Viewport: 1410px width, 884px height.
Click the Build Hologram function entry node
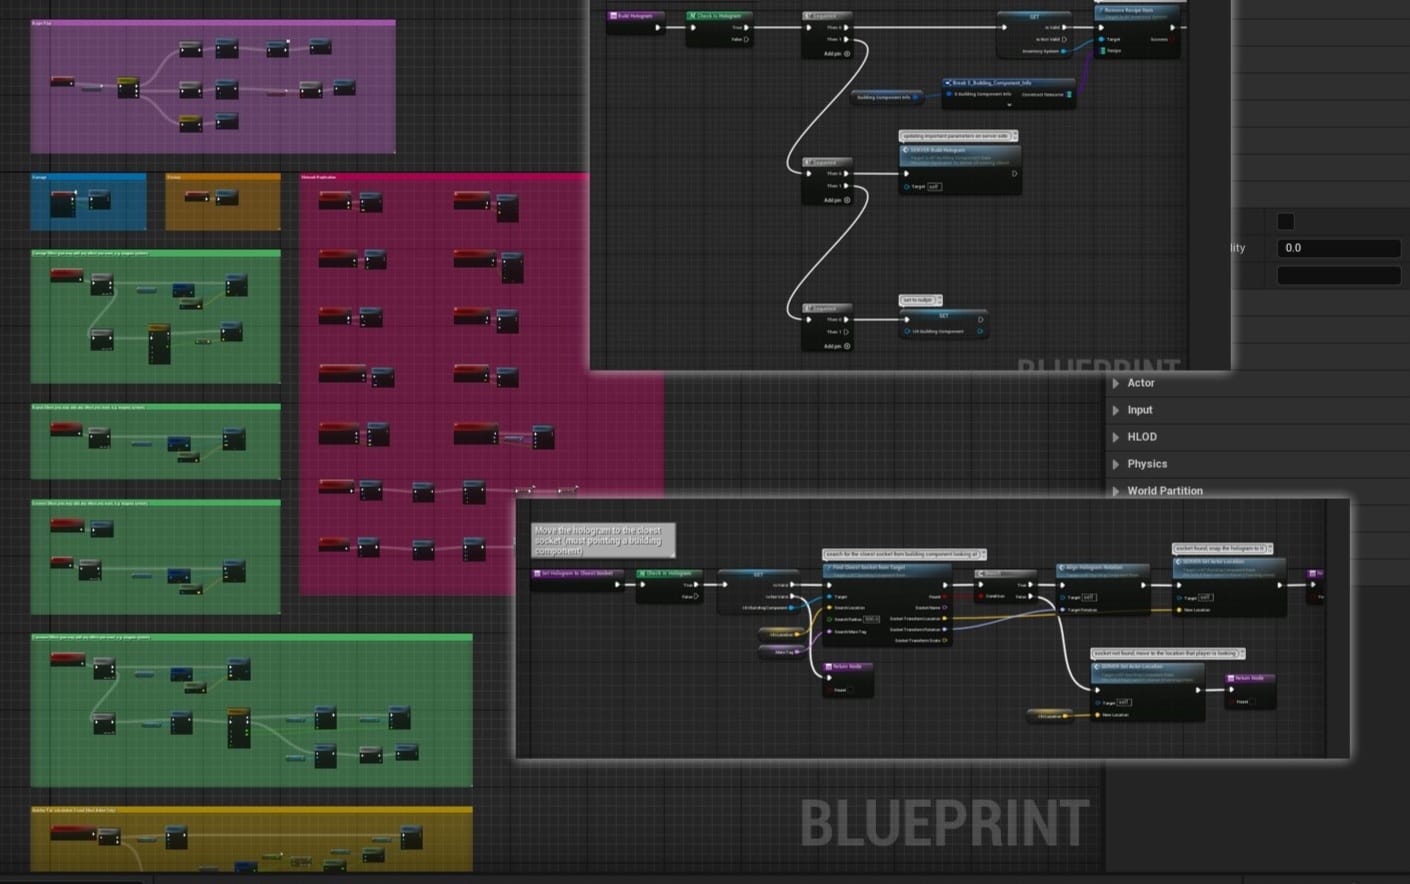click(635, 16)
